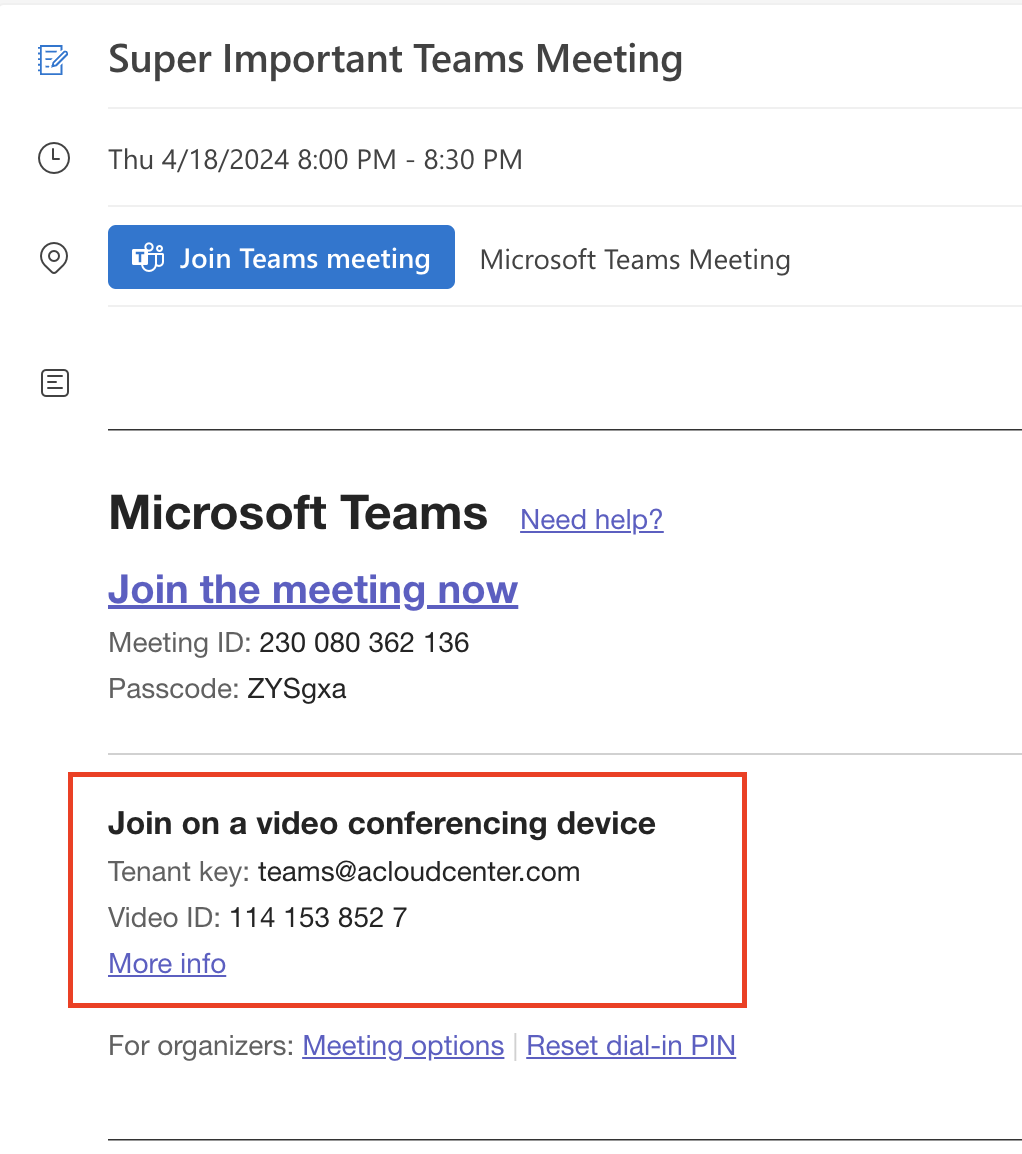Click the bold Microsoft Teams heading
Screen dimensions: 1022x1154
pyautogui.click(x=298, y=513)
